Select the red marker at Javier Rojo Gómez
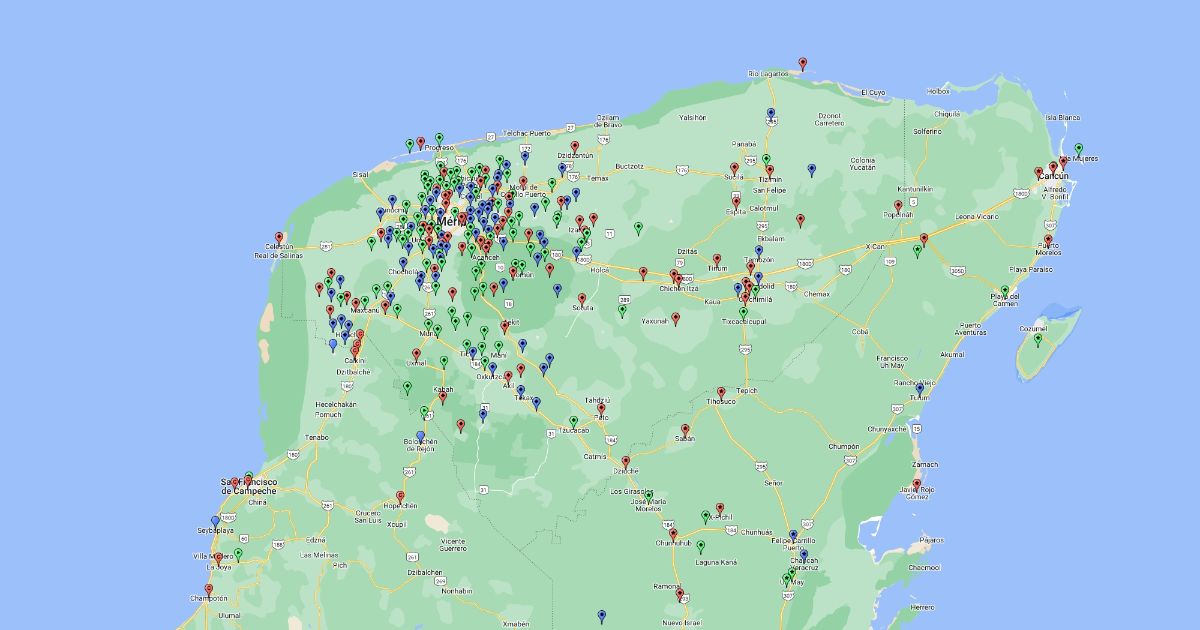1200x630 pixels. pyautogui.click(x=916, y=485)
